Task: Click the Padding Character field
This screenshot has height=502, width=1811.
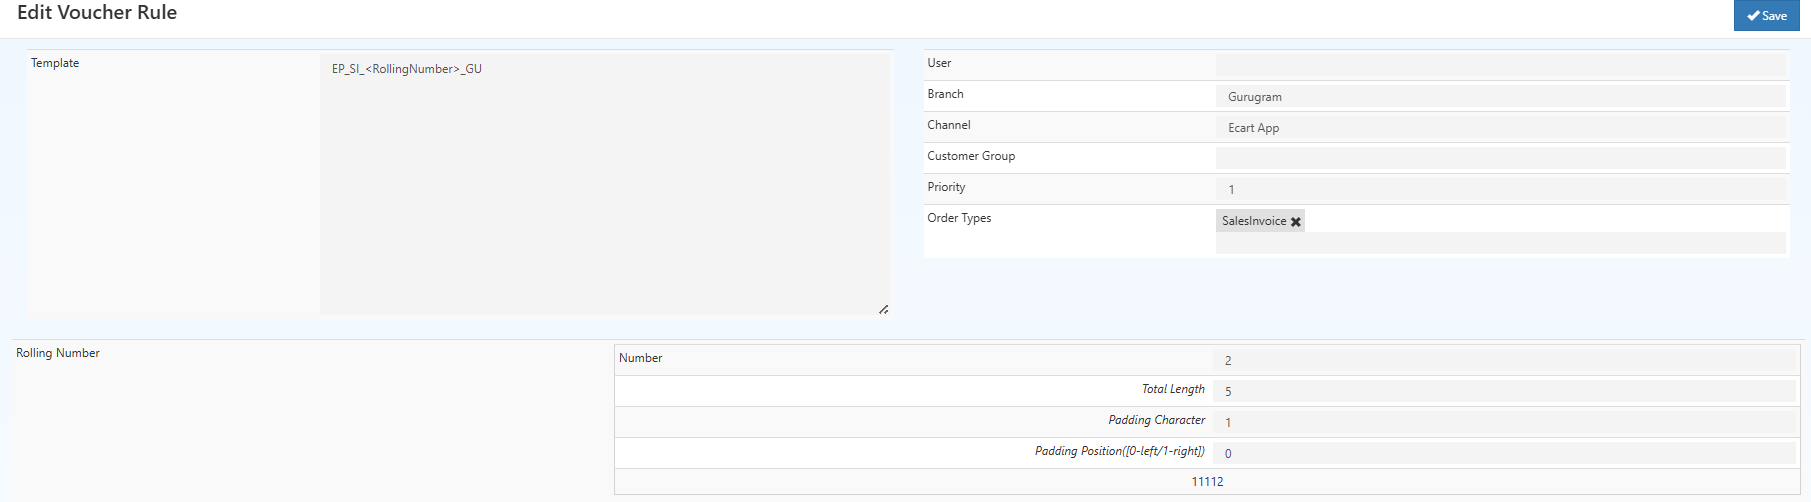Action: tap(1503, 422)
